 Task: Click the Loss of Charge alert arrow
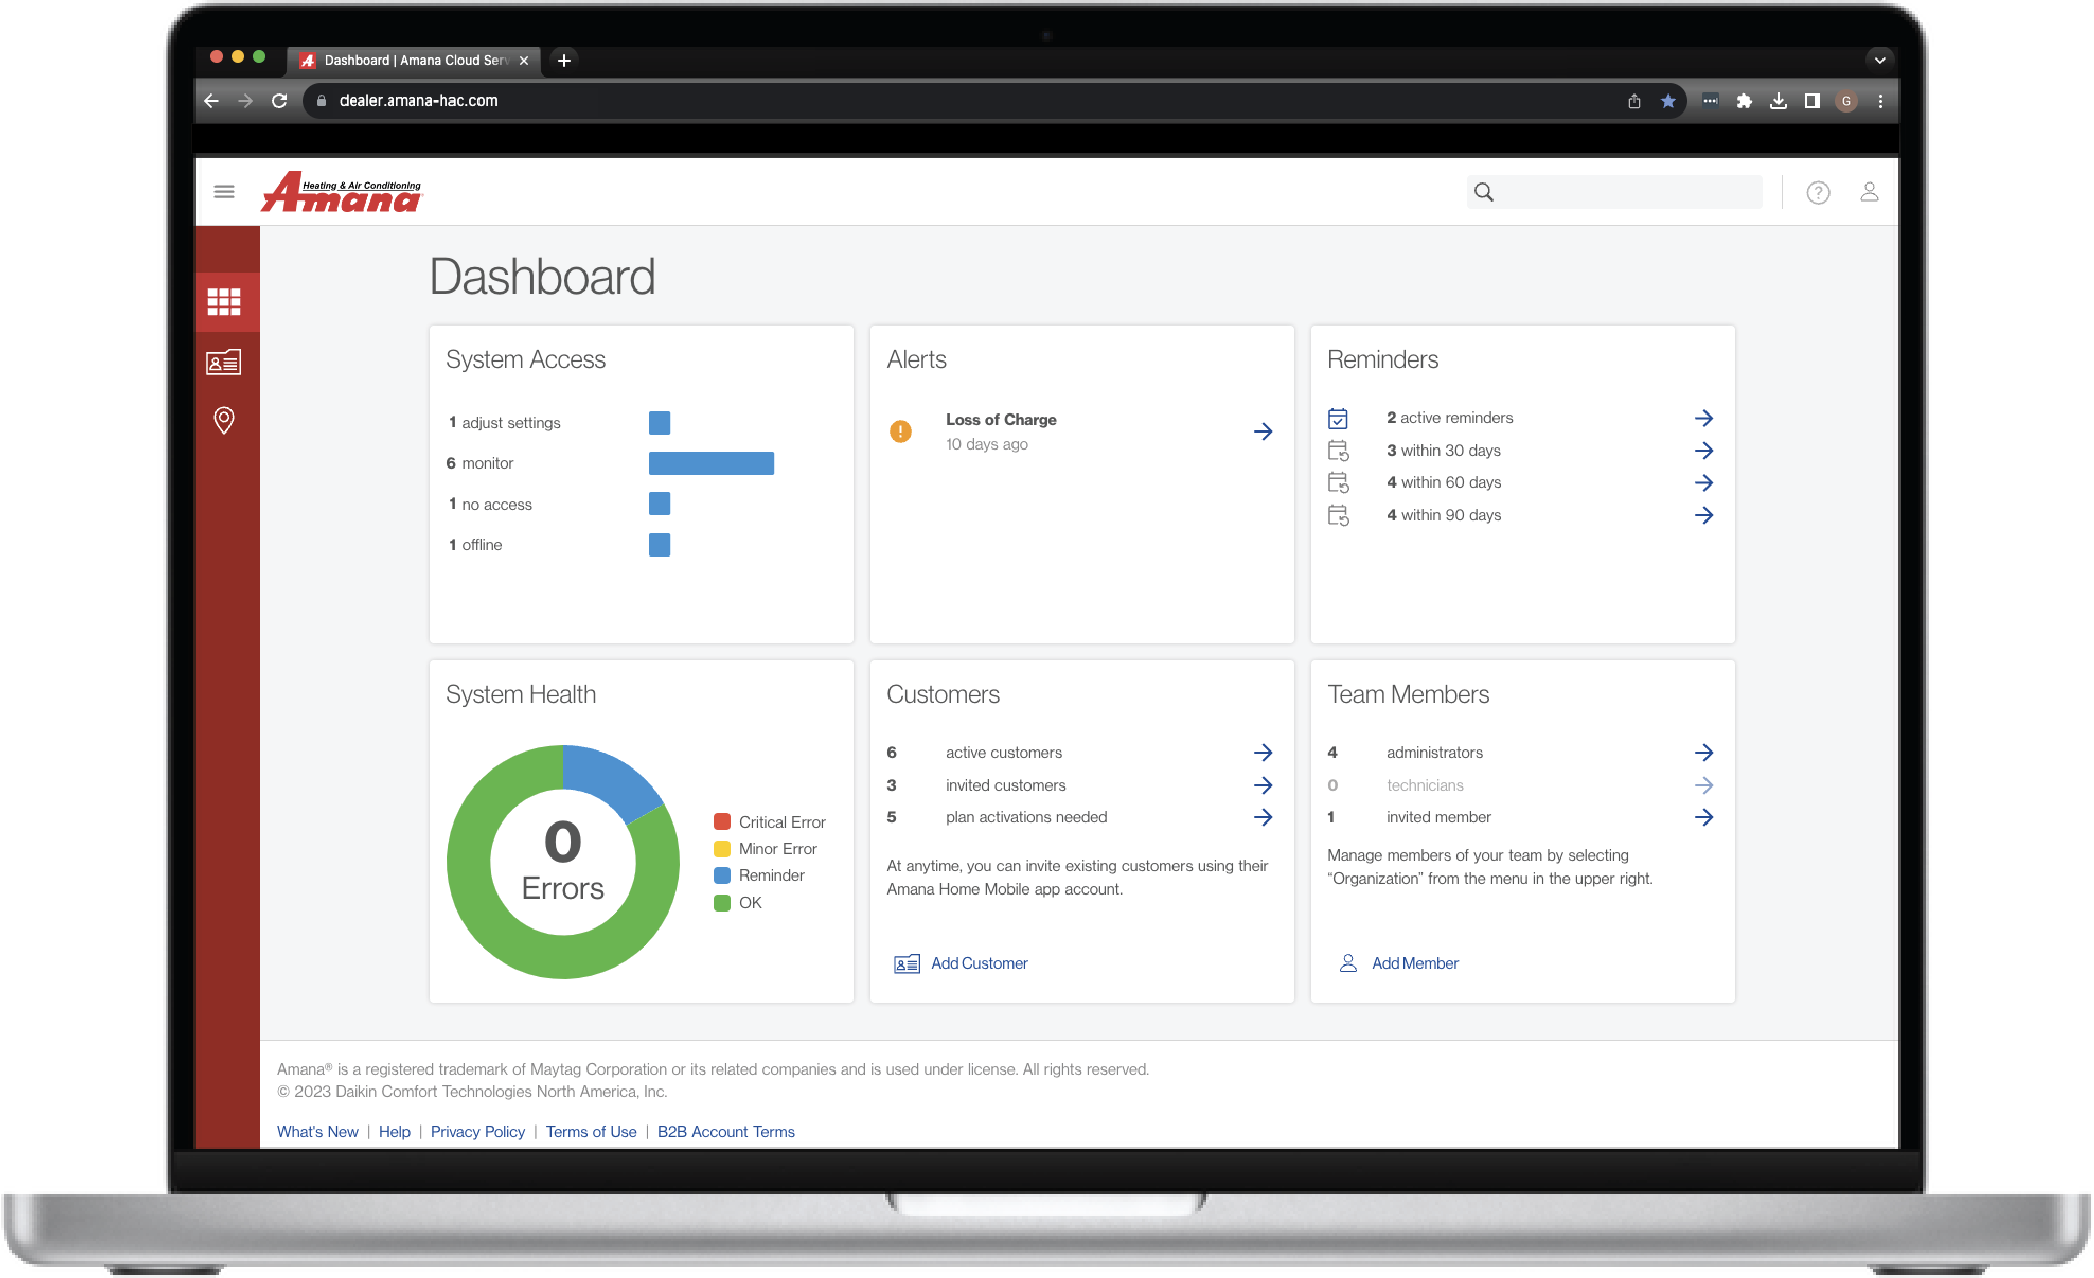1262,431
